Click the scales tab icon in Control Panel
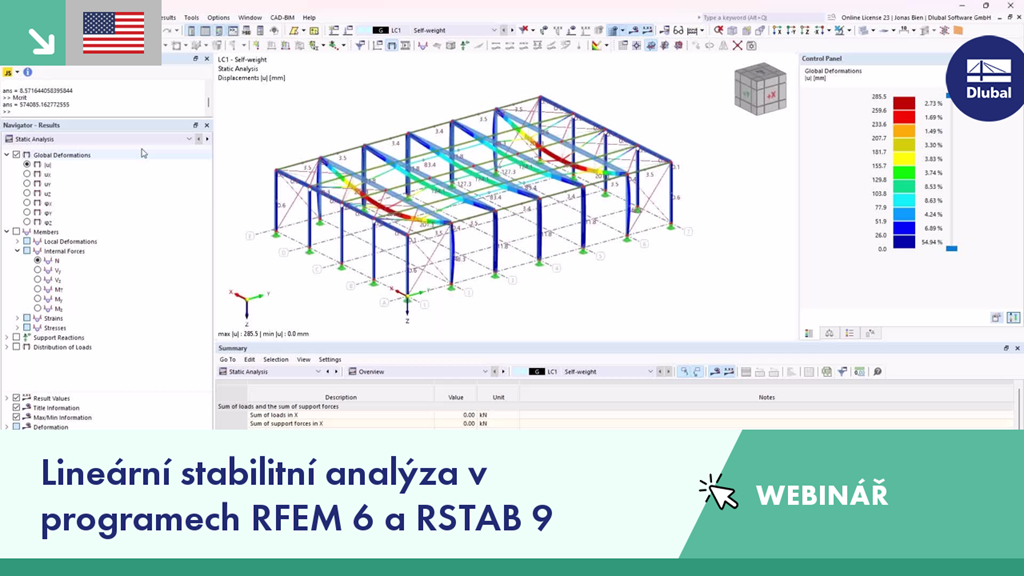This screenshot has height=576, width=1024. click(x=829, y=333)
